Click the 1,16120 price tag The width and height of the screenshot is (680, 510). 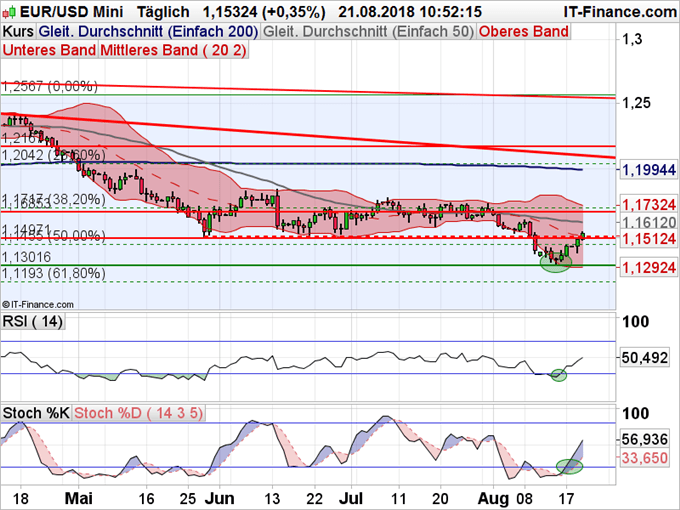tap(648, 223)
